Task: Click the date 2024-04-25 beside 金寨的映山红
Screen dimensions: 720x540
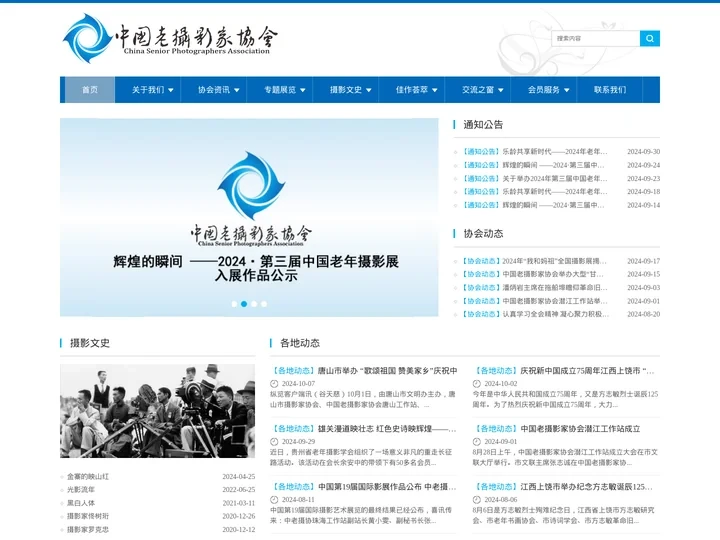Action: pos(239,477)
